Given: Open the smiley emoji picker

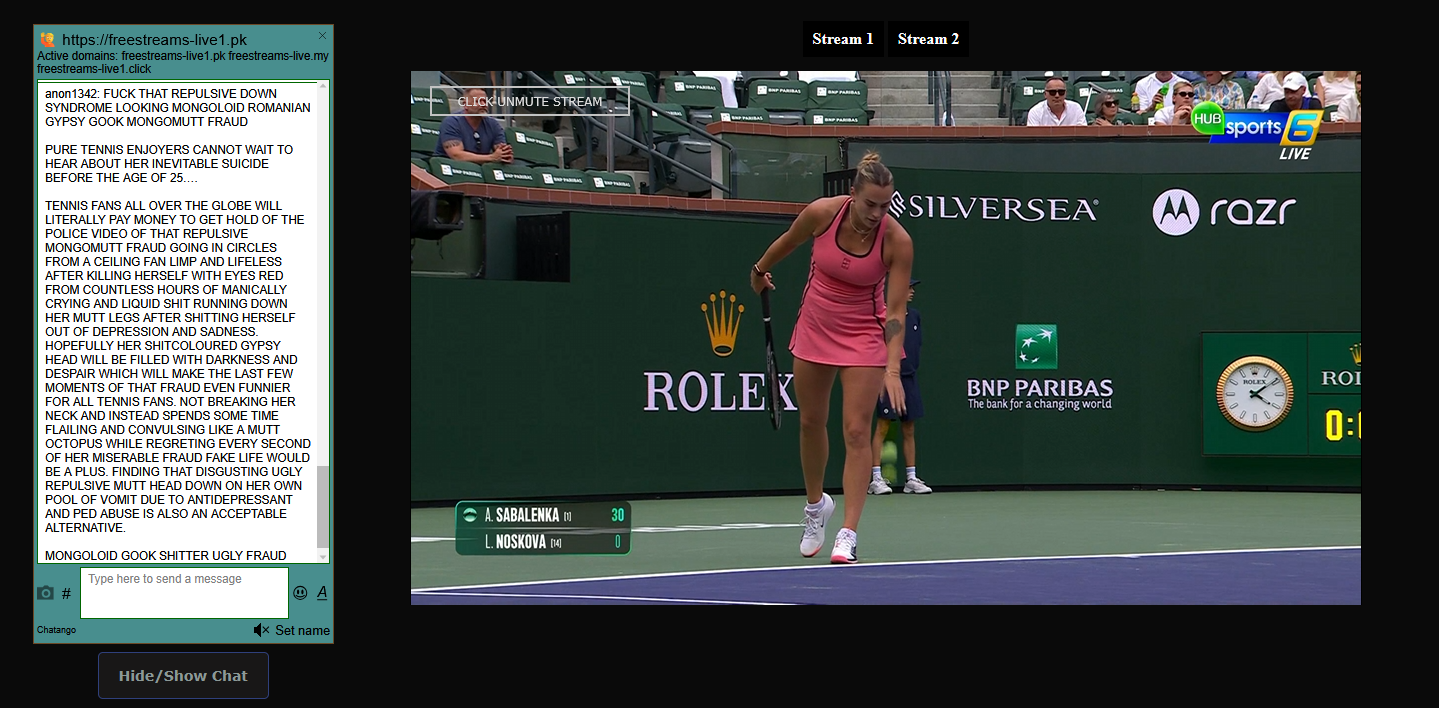Looking at the screenshot, I should [300, 593].
